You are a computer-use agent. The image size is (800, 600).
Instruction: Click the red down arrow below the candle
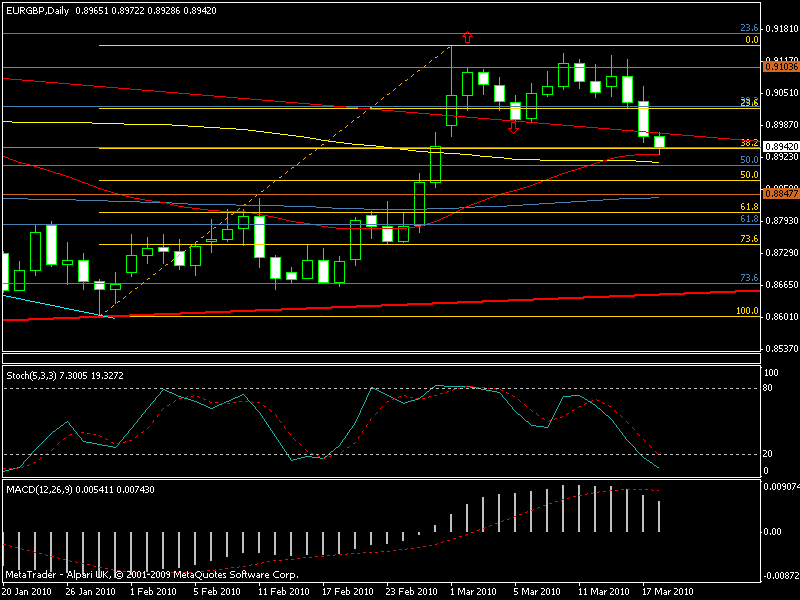coord(514,128)
